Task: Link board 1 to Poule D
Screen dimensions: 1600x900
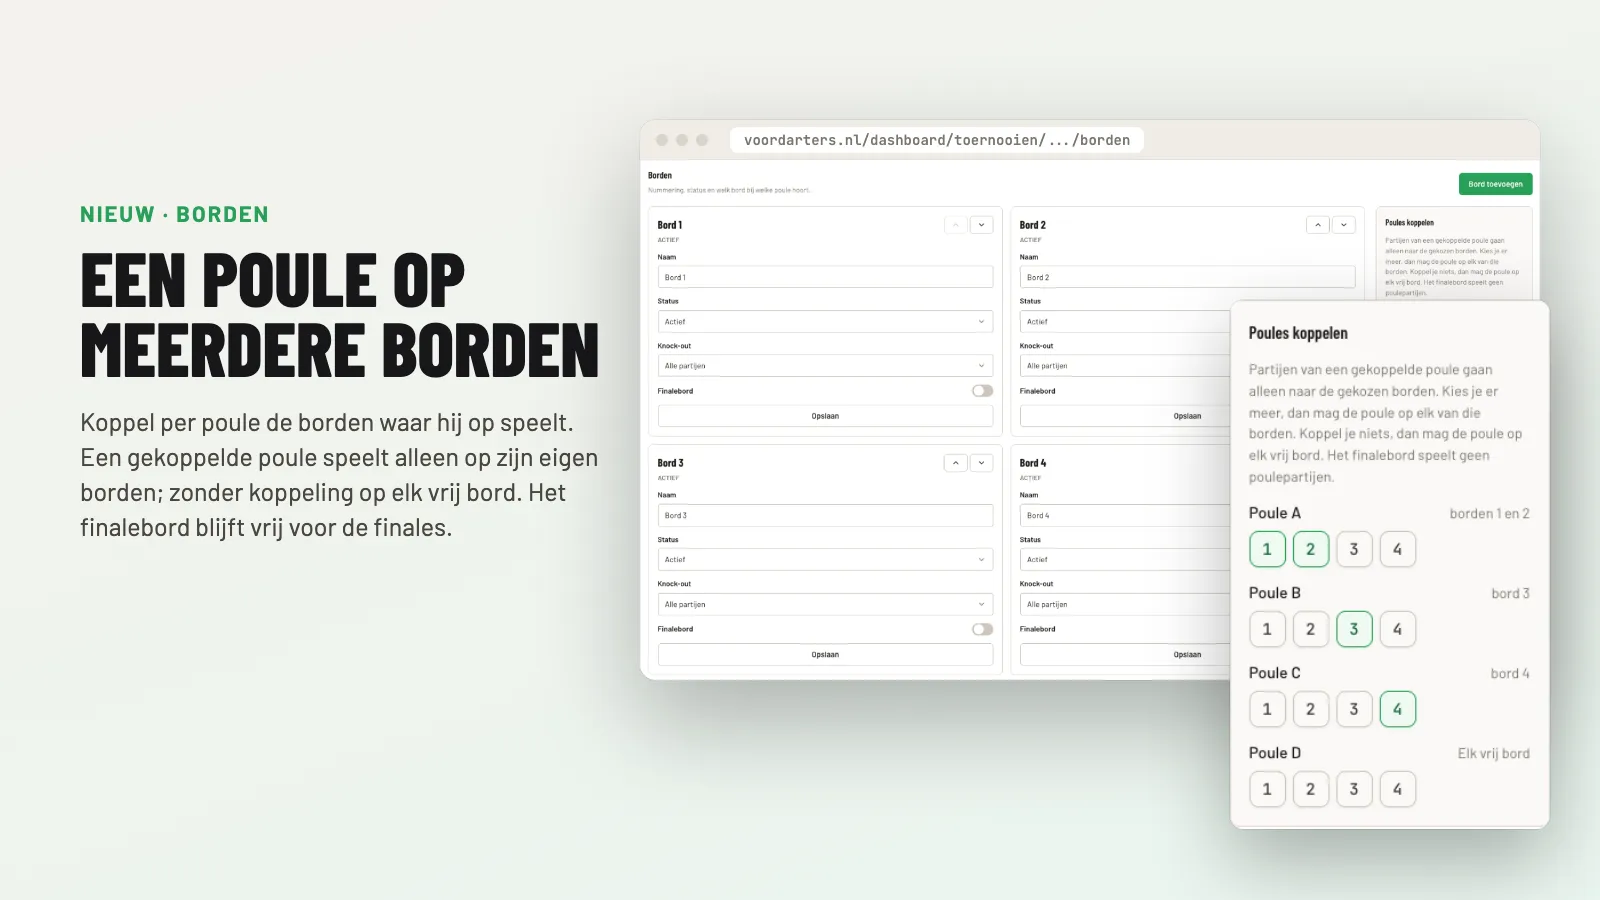Action: point(1267,789)
